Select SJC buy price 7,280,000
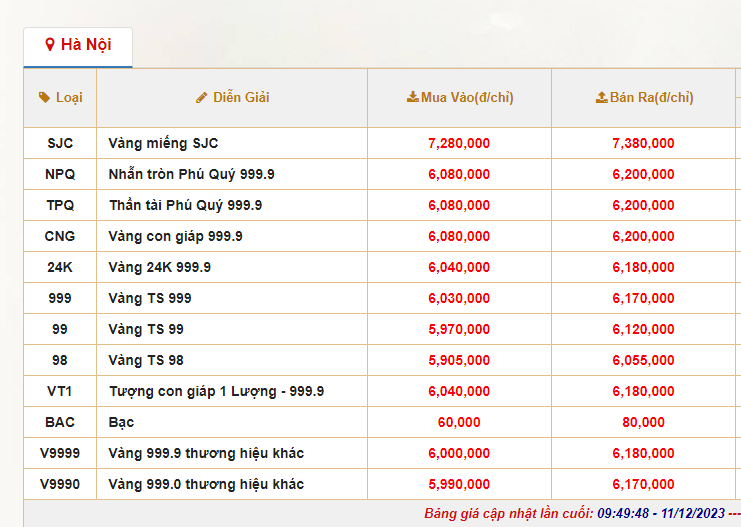Screen dimensions: 741x527 point(459,143)
